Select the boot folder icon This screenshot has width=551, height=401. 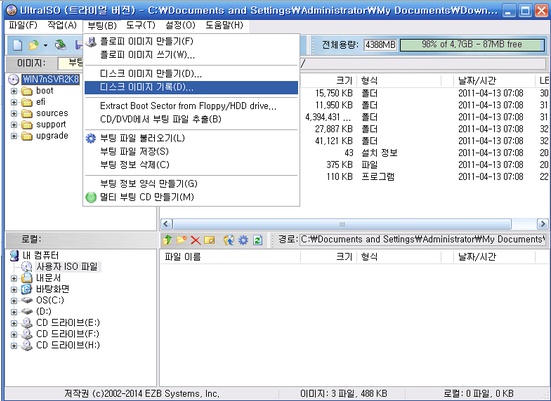click(27, 91)
